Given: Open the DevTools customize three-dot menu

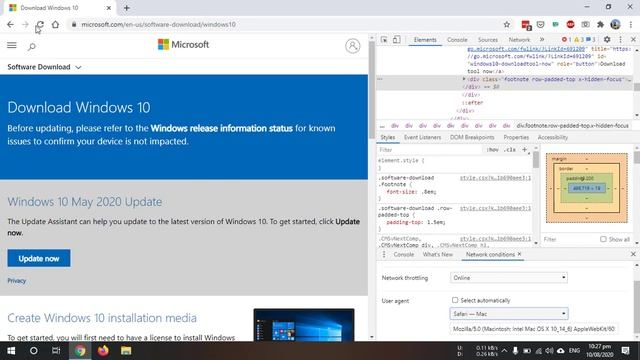Looking at the screenshot, I should pos(620,40).
